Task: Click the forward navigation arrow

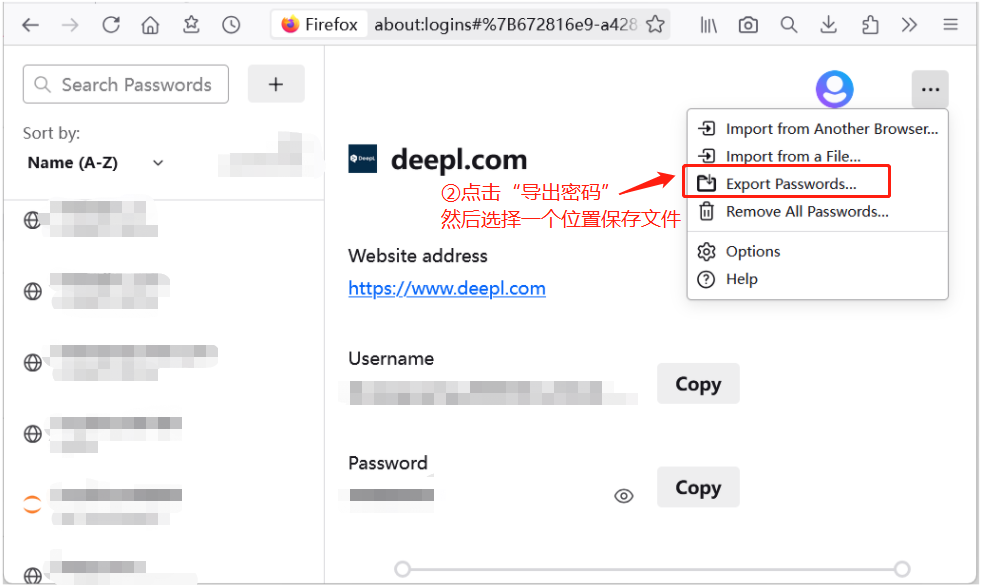Action: click(70, 25)
